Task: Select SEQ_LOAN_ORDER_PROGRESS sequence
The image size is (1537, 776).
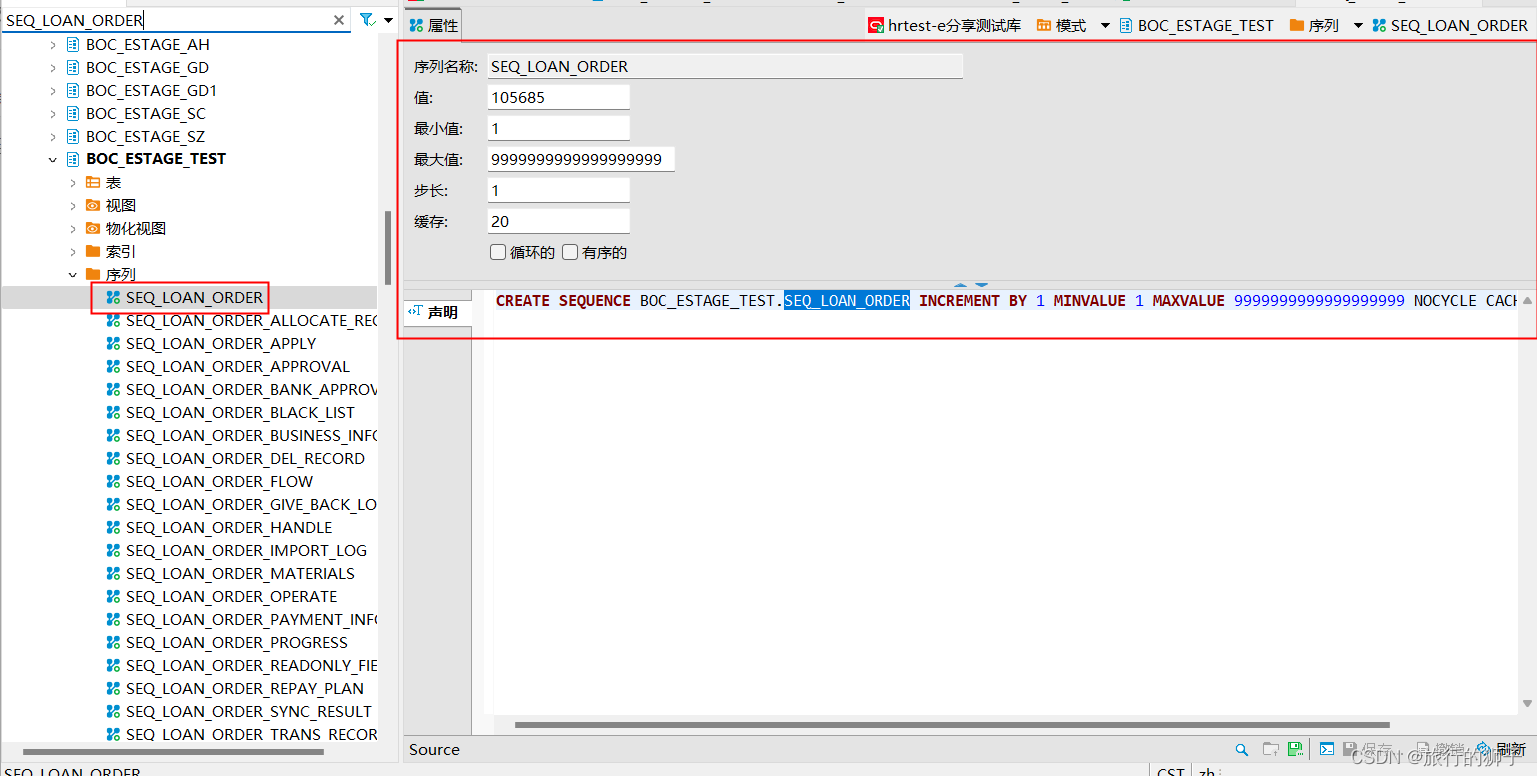Action: (236, 643)
